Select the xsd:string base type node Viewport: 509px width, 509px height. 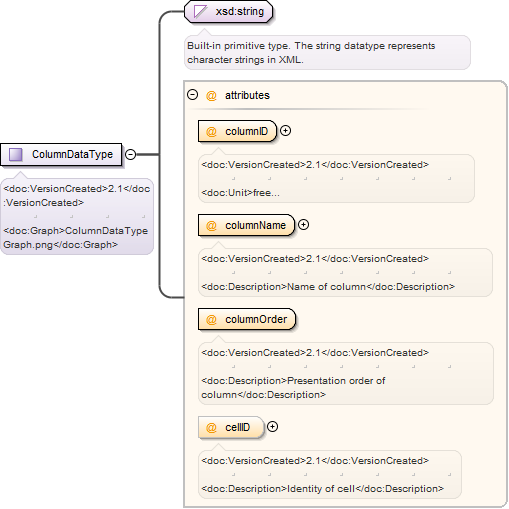click(x=229, y=11)
